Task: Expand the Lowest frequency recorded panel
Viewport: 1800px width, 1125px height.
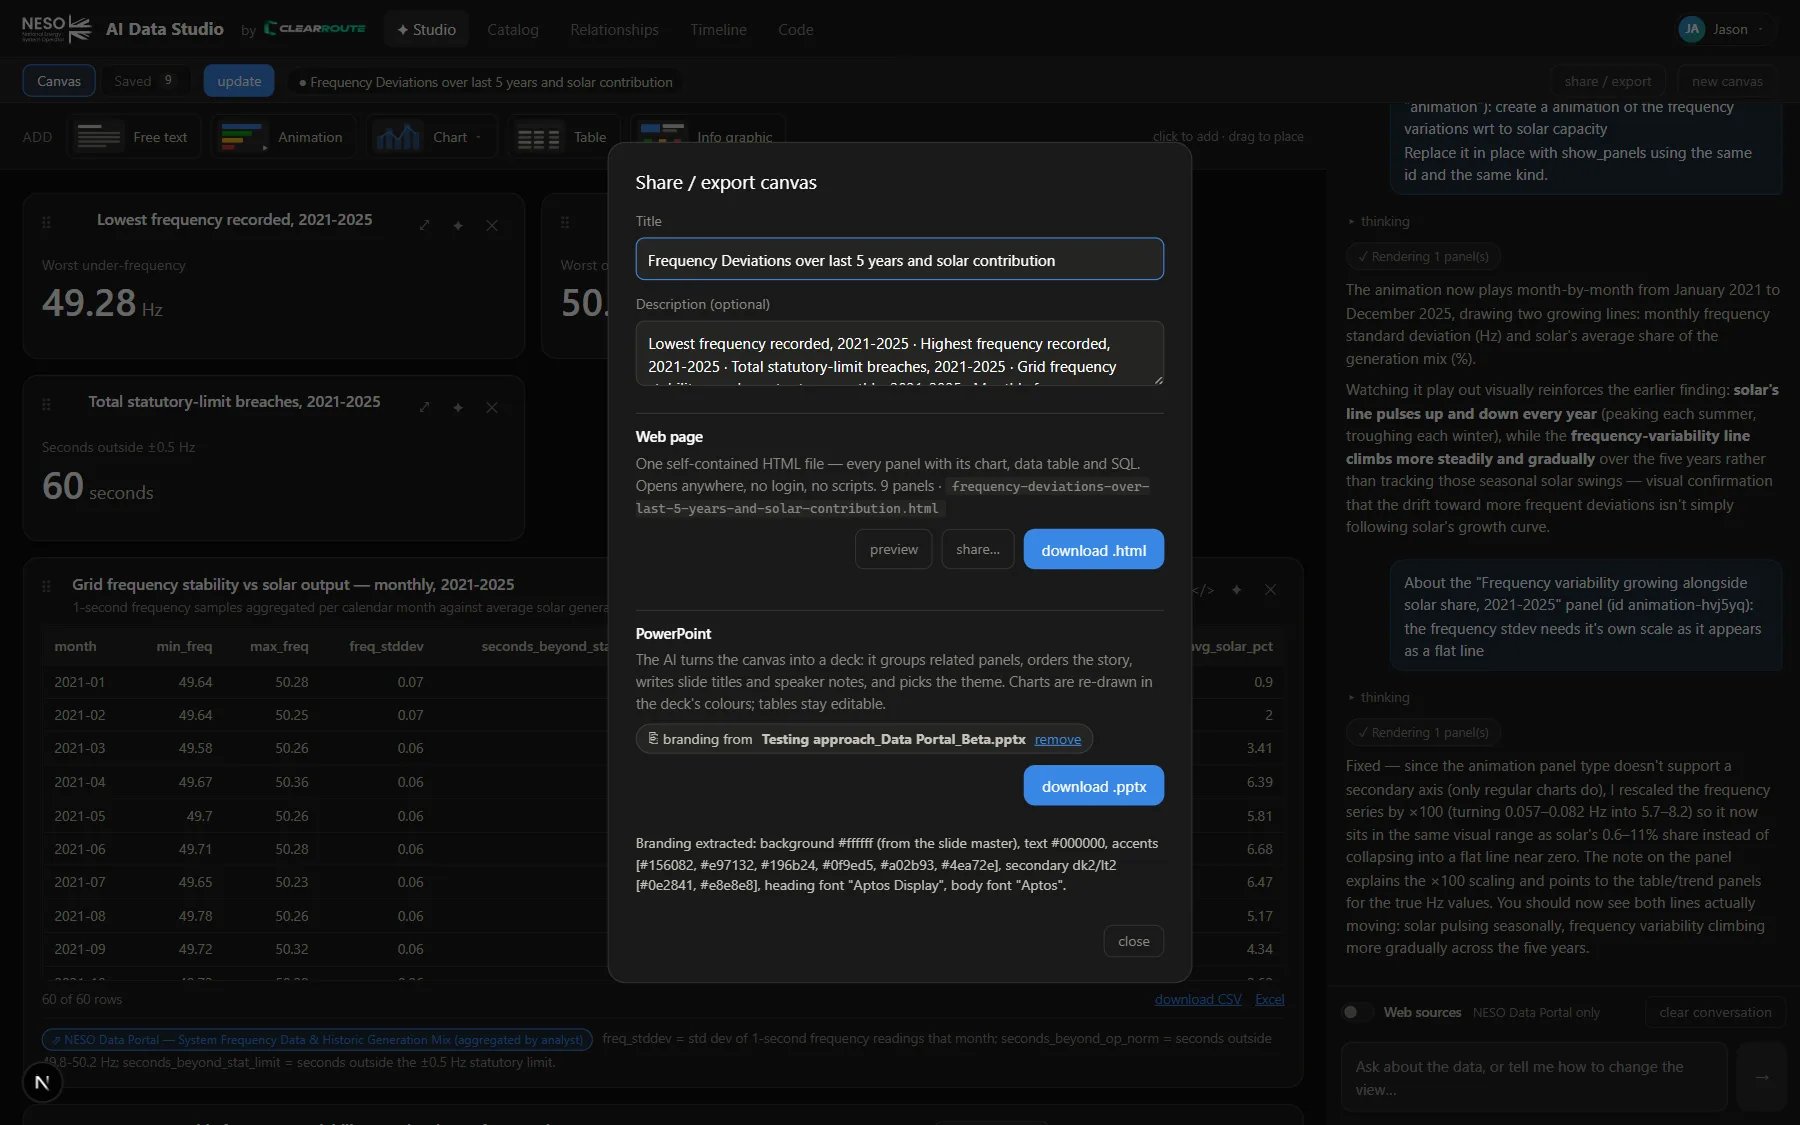Action: click(425, 225)
